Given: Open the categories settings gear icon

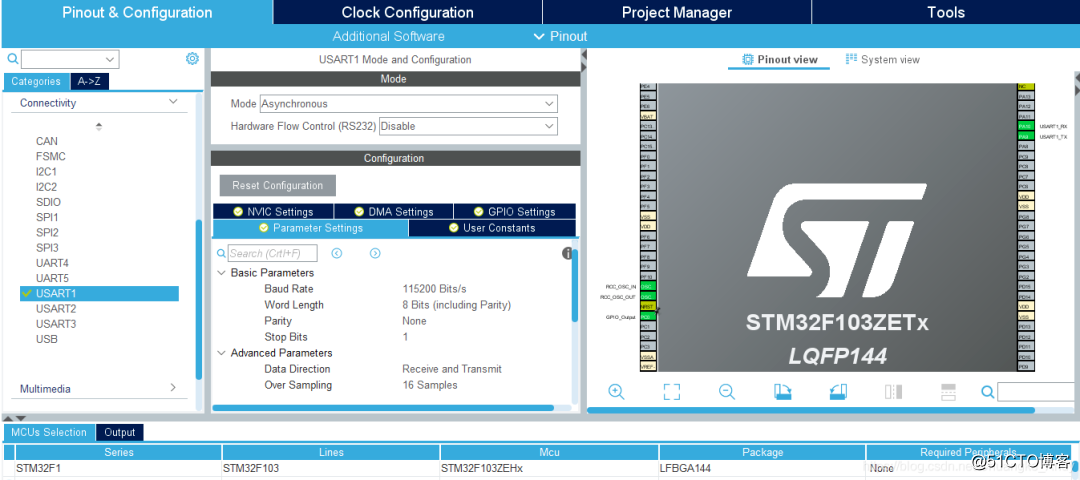Looking at the screenshot, I should coord(192,59).
